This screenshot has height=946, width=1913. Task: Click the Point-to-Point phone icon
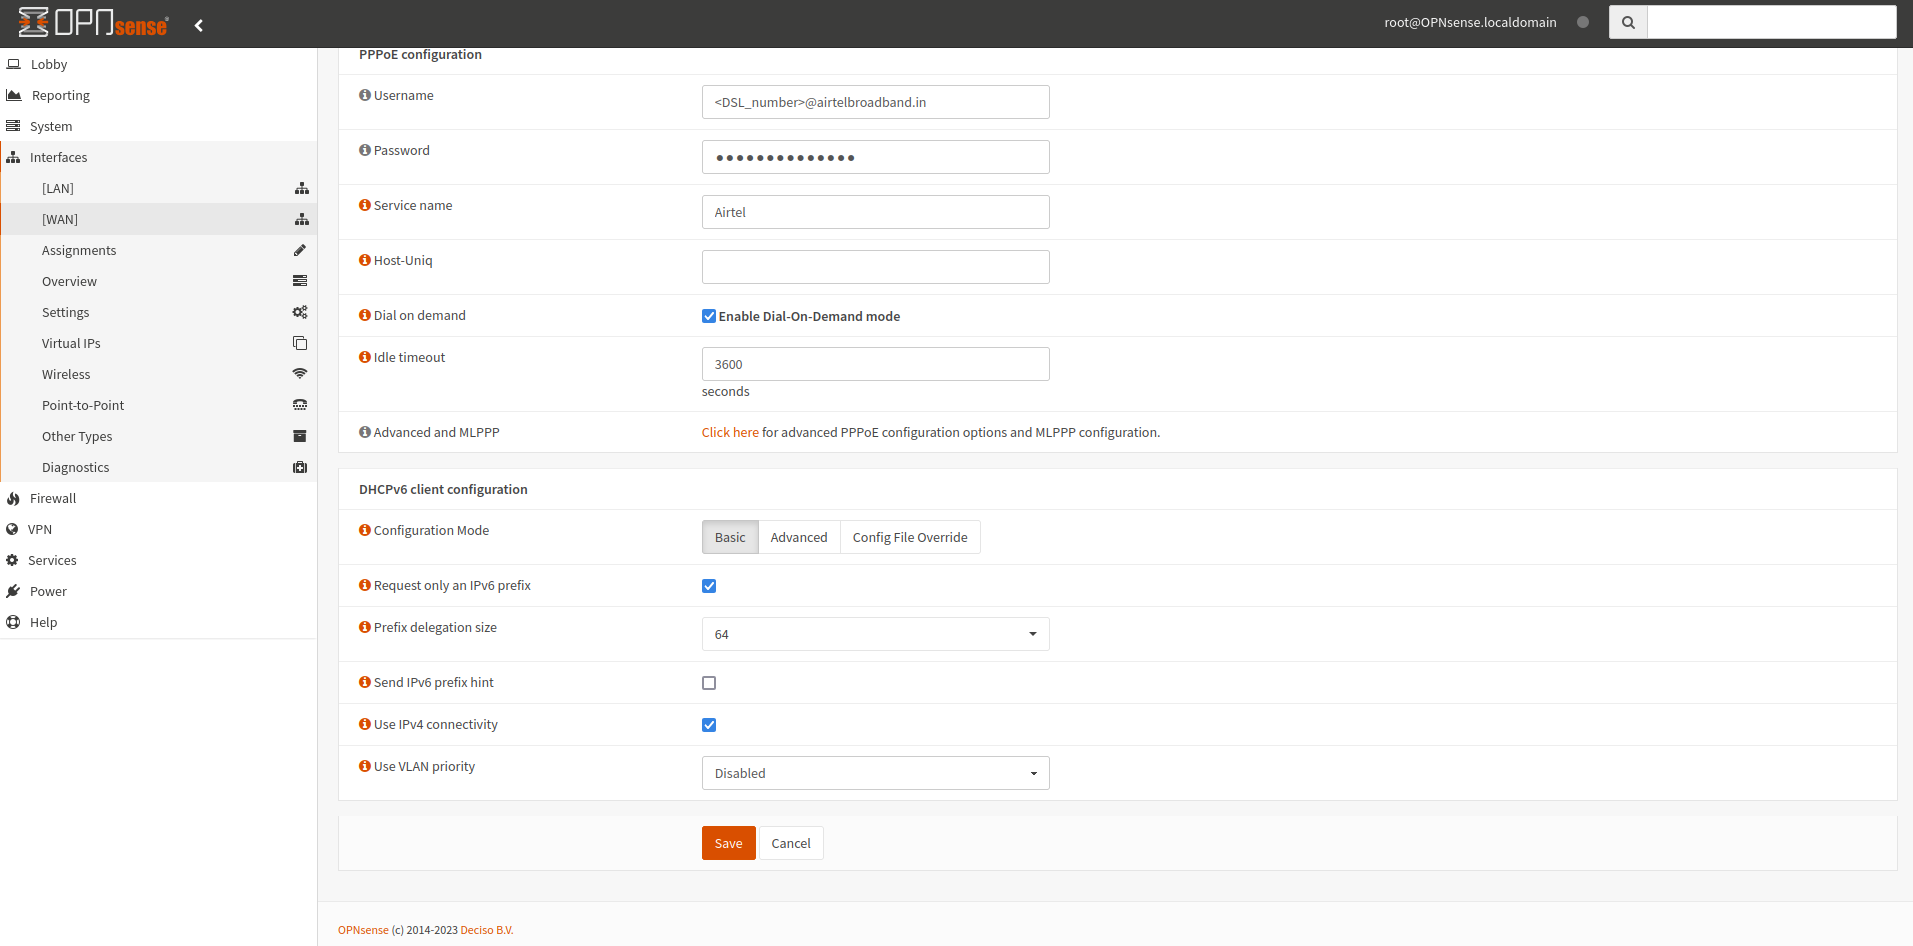coord(300,405)
